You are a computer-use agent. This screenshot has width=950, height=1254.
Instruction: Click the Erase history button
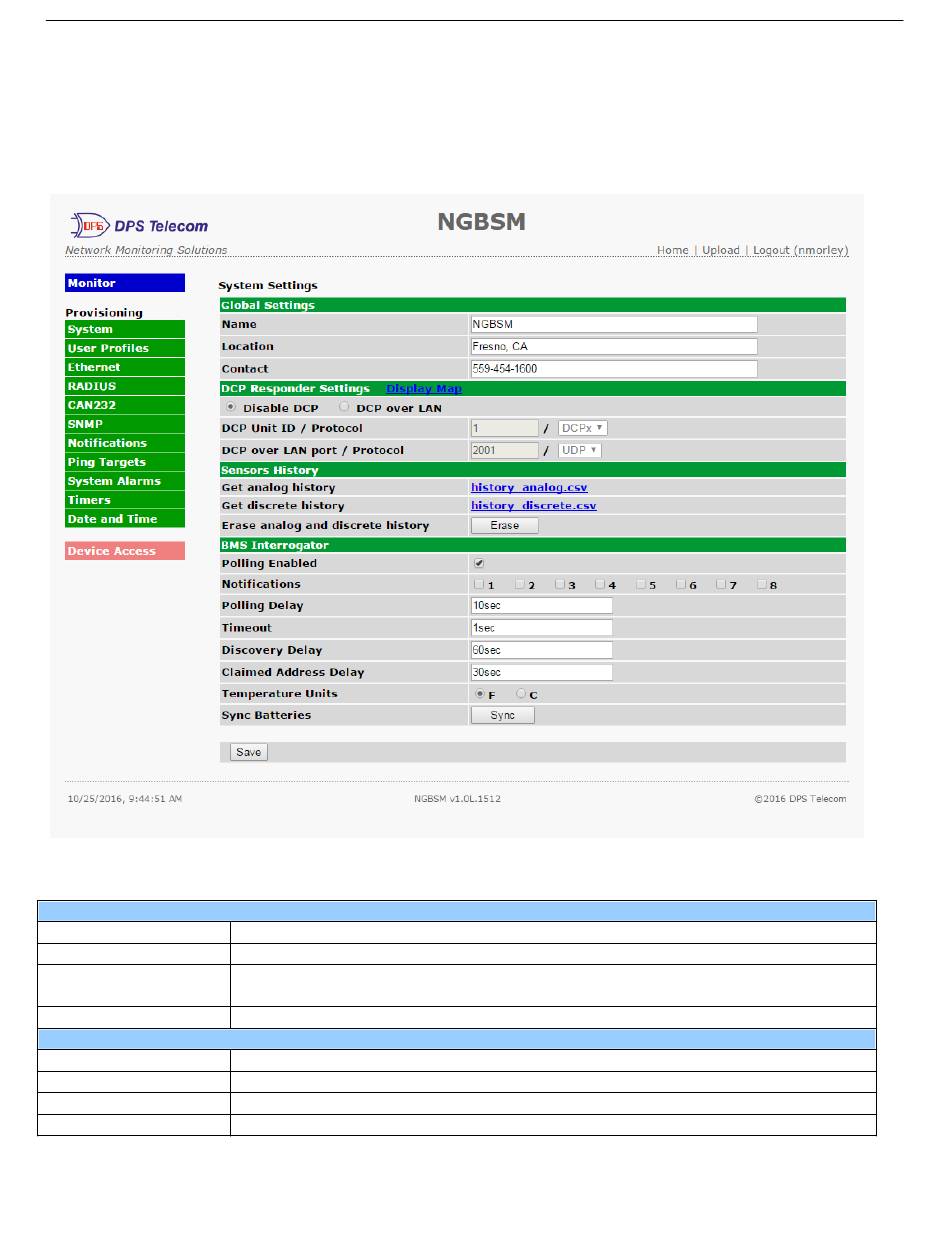504,525
